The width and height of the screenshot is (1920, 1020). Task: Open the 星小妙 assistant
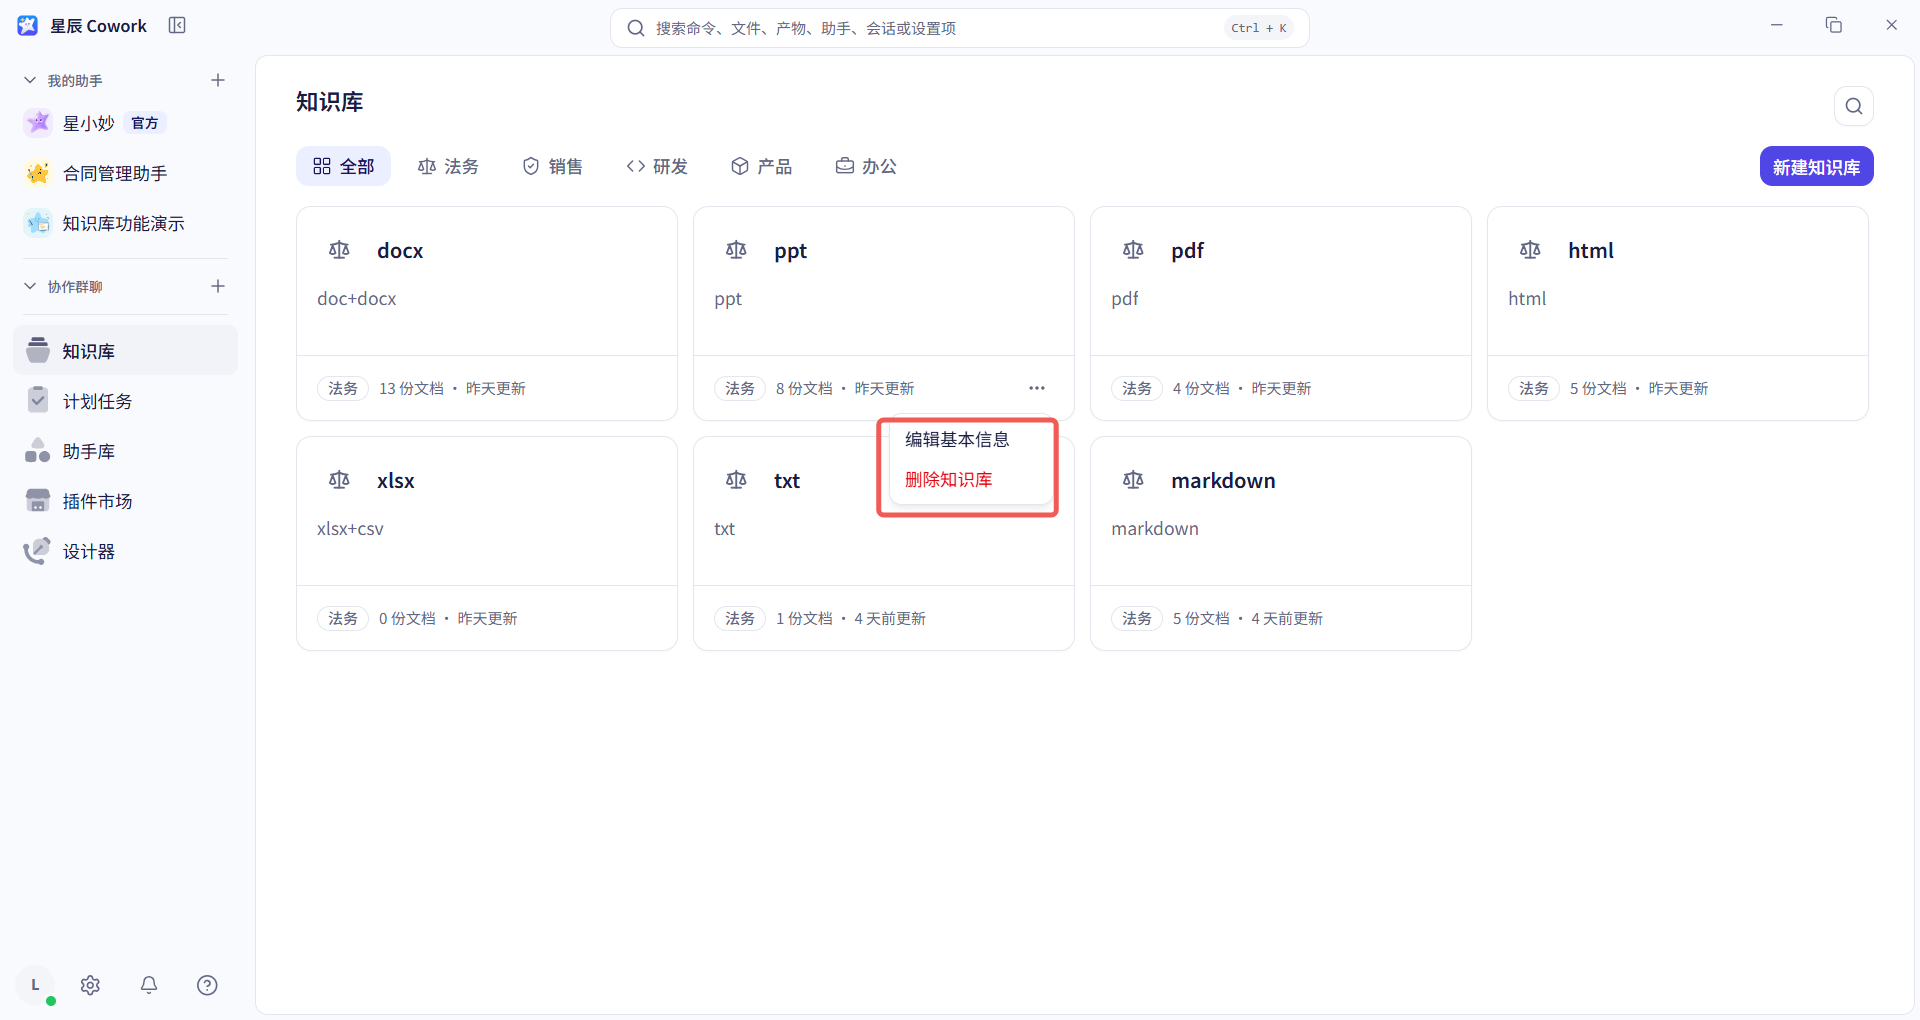click(125, 123)
